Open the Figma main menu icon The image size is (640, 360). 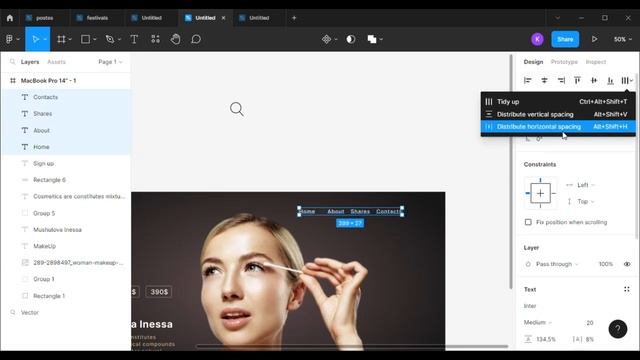point(9,39)
